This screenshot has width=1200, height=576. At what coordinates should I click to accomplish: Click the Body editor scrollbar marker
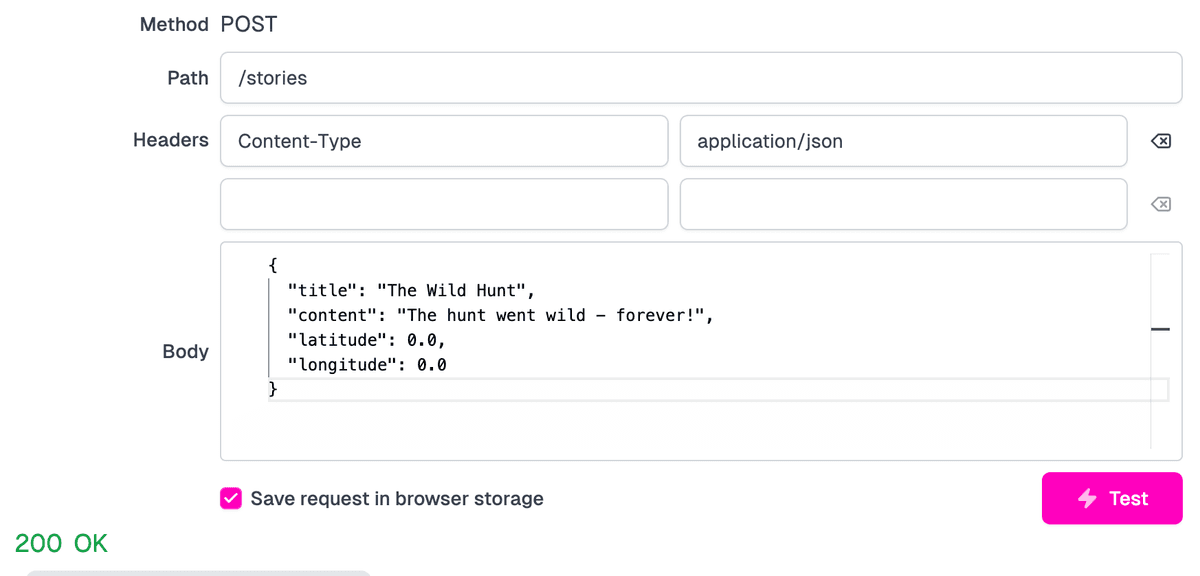pos(1160,329)
